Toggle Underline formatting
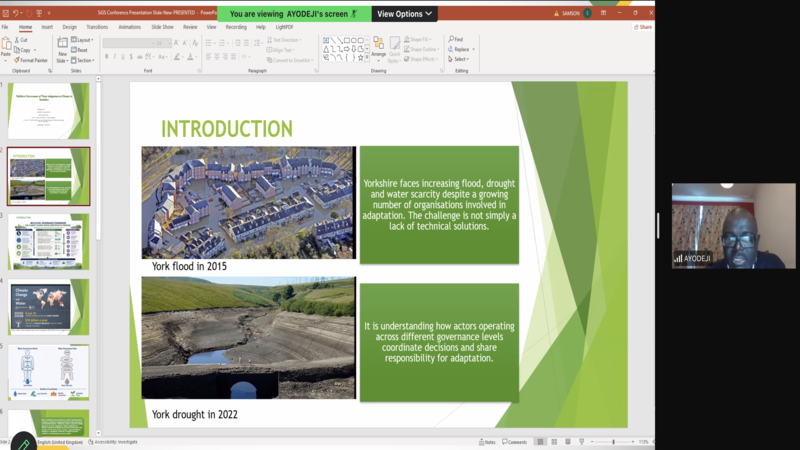This screenshot has width=800, height=450. pyautogui.click(x=123, y=57)
